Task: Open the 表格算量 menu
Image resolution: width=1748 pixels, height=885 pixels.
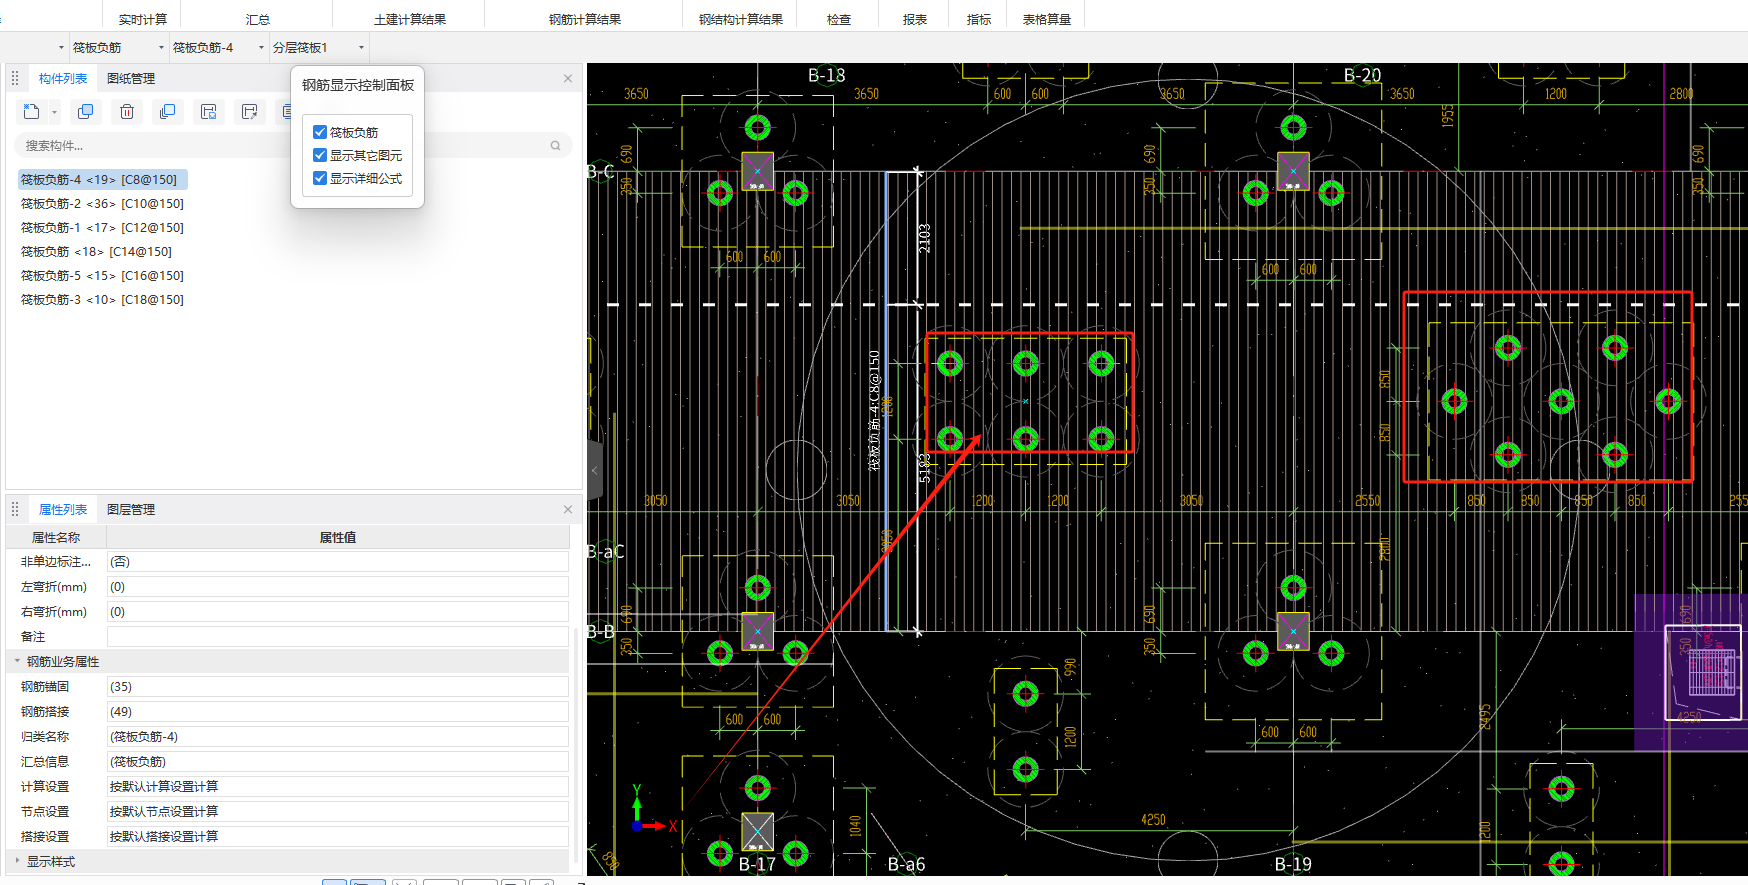Action: [x=1046, y=19]
